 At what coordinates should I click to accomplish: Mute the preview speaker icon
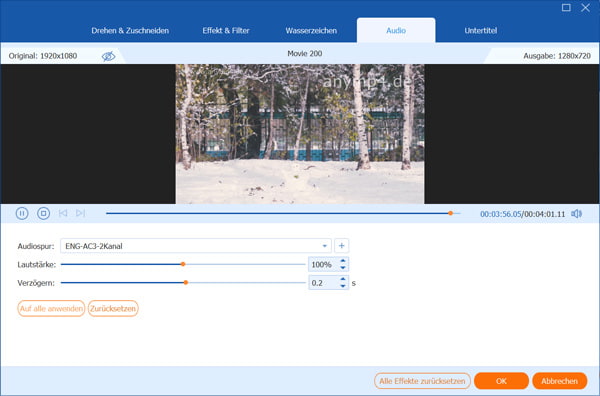point(576,214)
